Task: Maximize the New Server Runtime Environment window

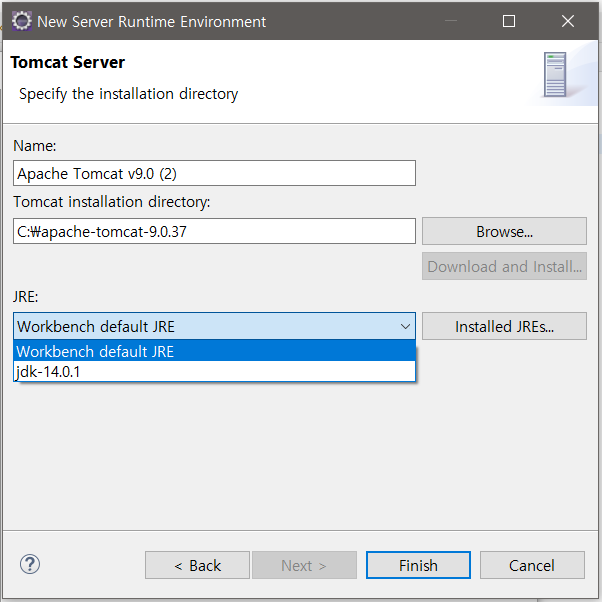Action: coord(509,21)
